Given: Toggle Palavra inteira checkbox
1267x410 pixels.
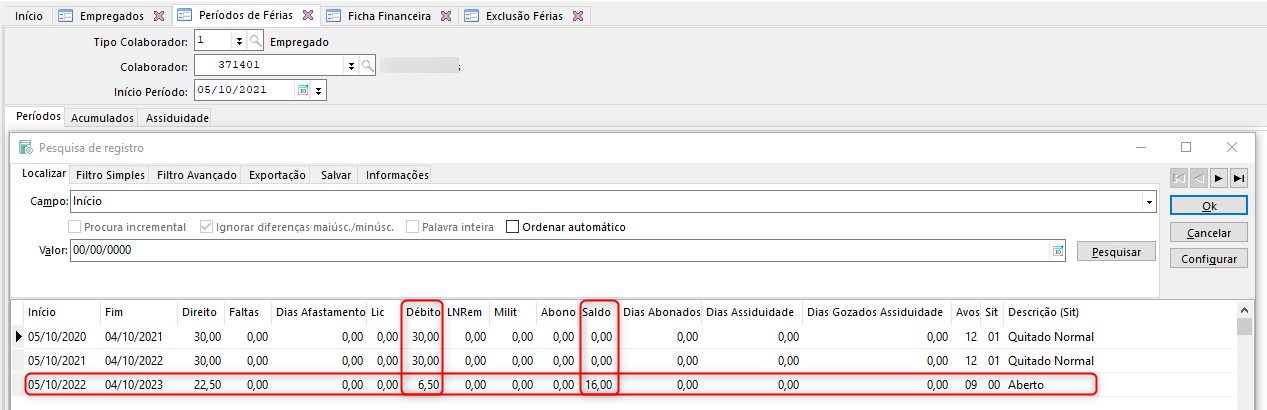Looking at the screenshot, I should point(411,227).
